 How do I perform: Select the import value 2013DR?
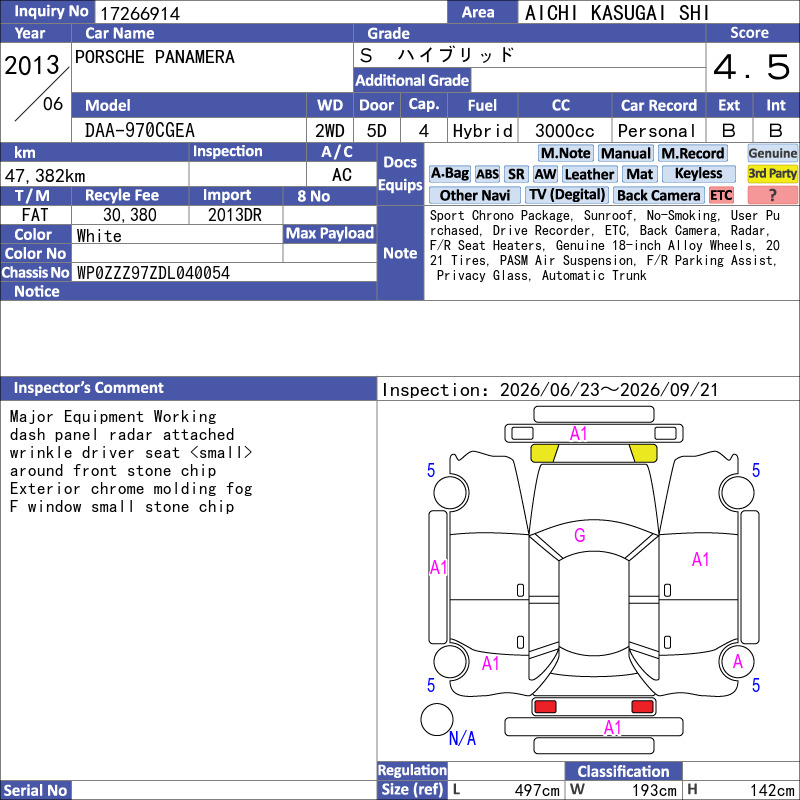(235, 215)
